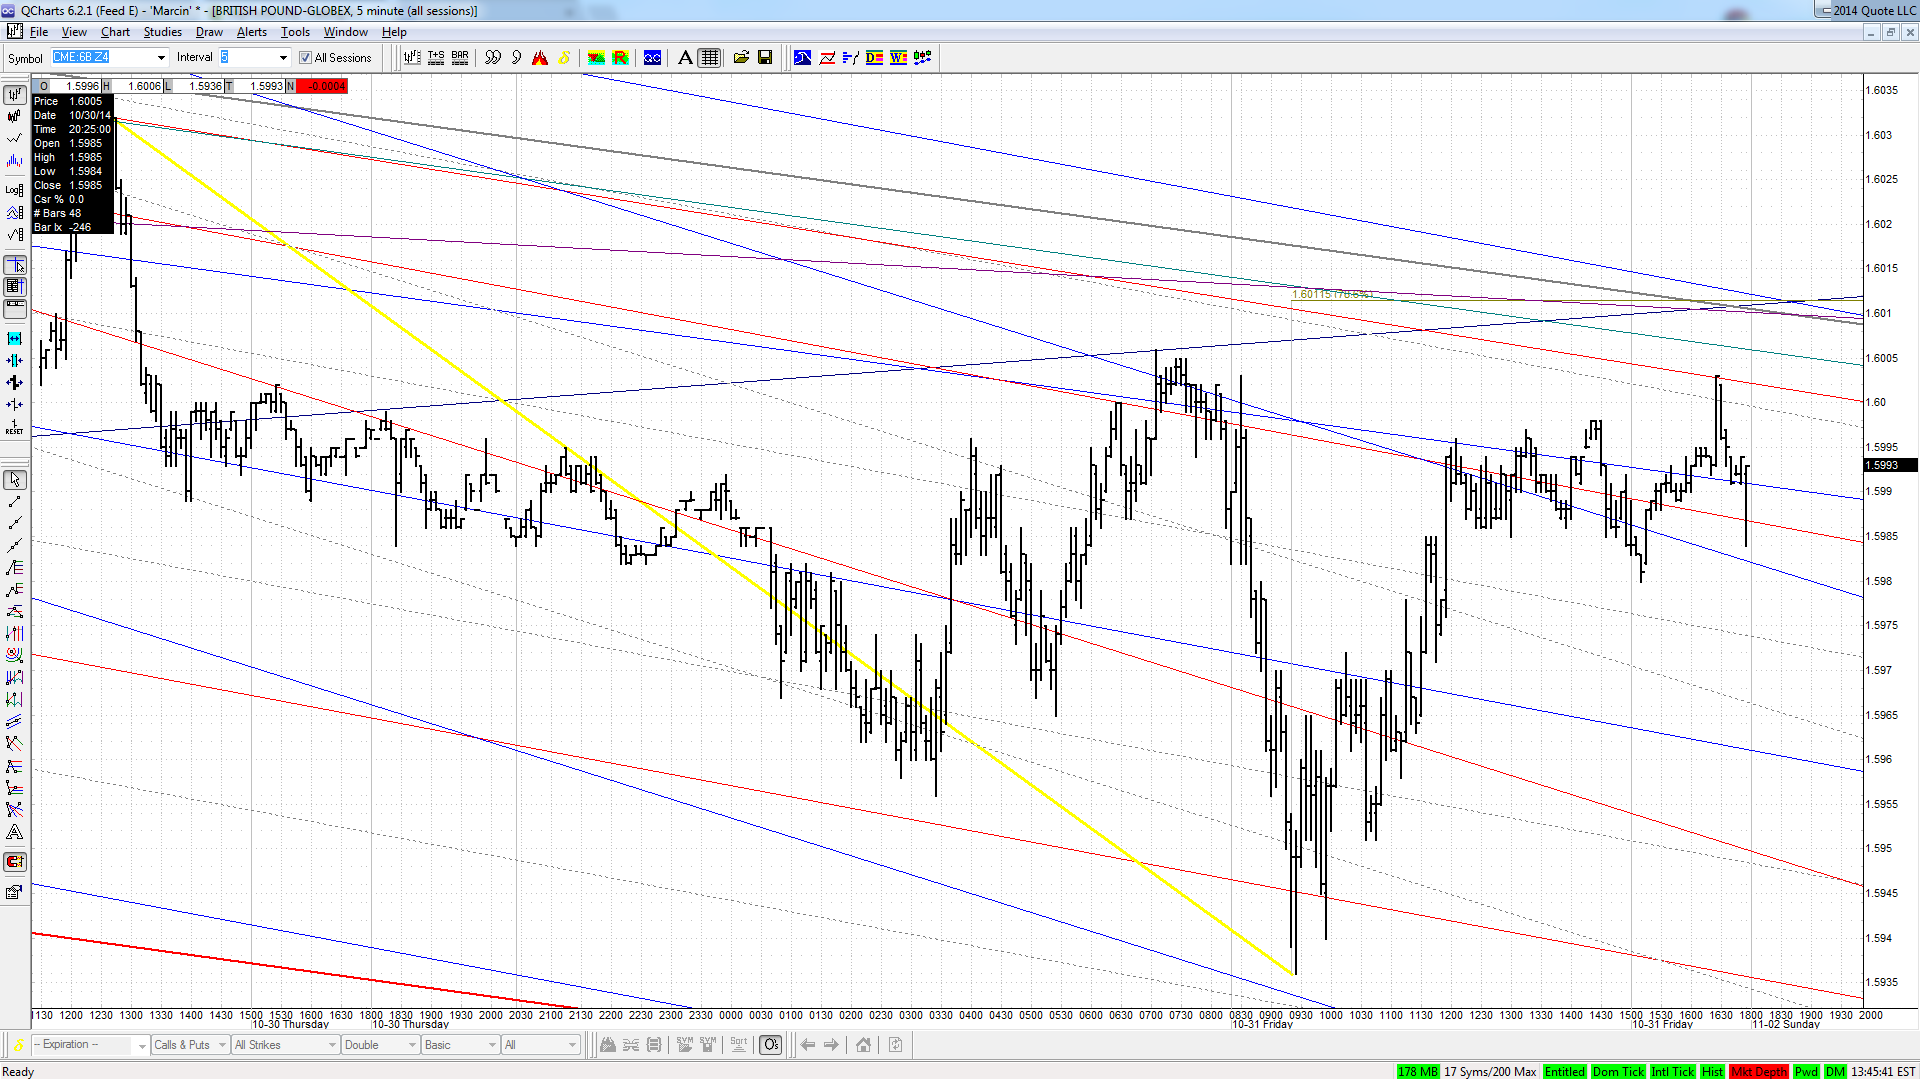Open the Chart menu
The height and width of the screenshot is (1080, 1920).
coord(115,32)
